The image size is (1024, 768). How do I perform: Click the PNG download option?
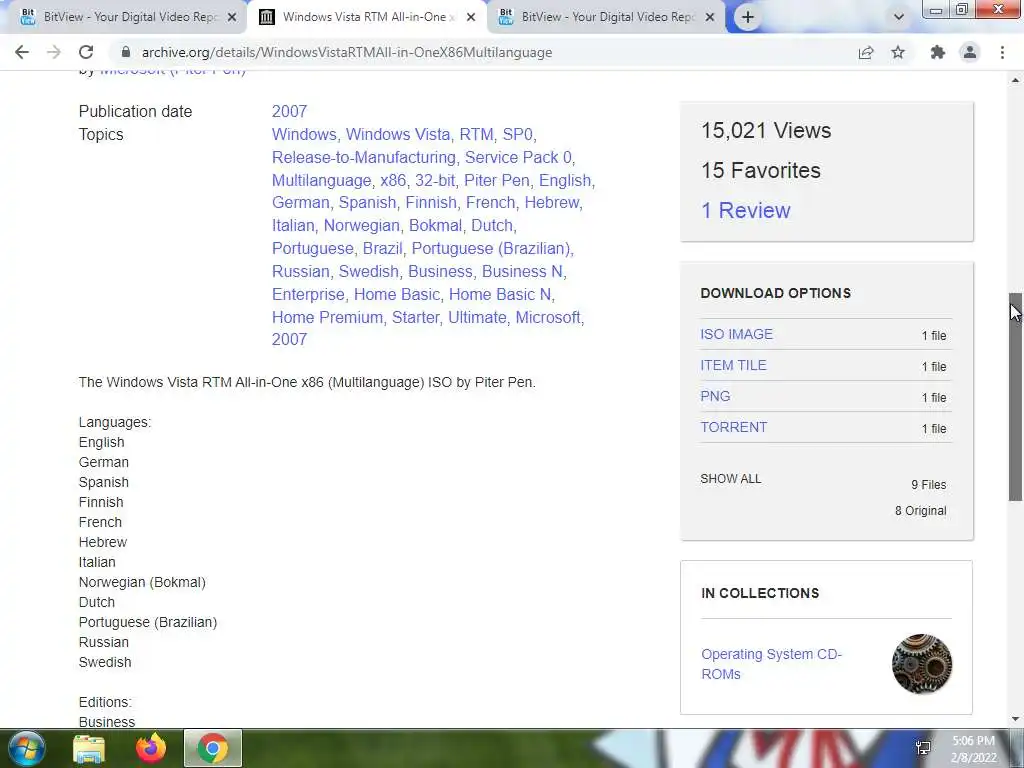pyautogui.click(x=715, y=396)
